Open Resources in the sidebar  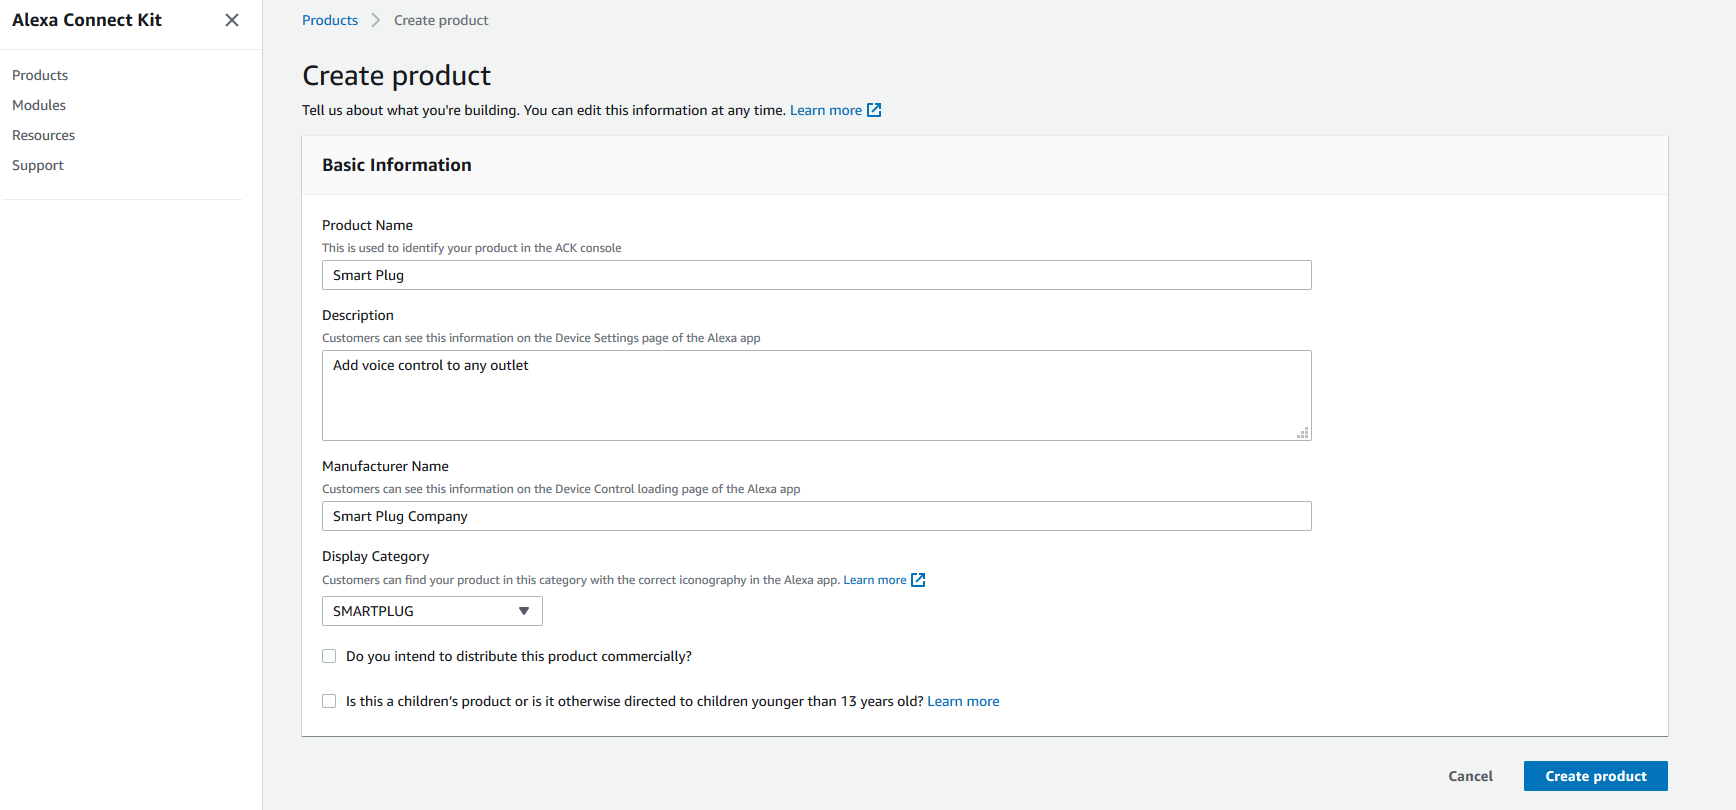(x=43, y=135)
